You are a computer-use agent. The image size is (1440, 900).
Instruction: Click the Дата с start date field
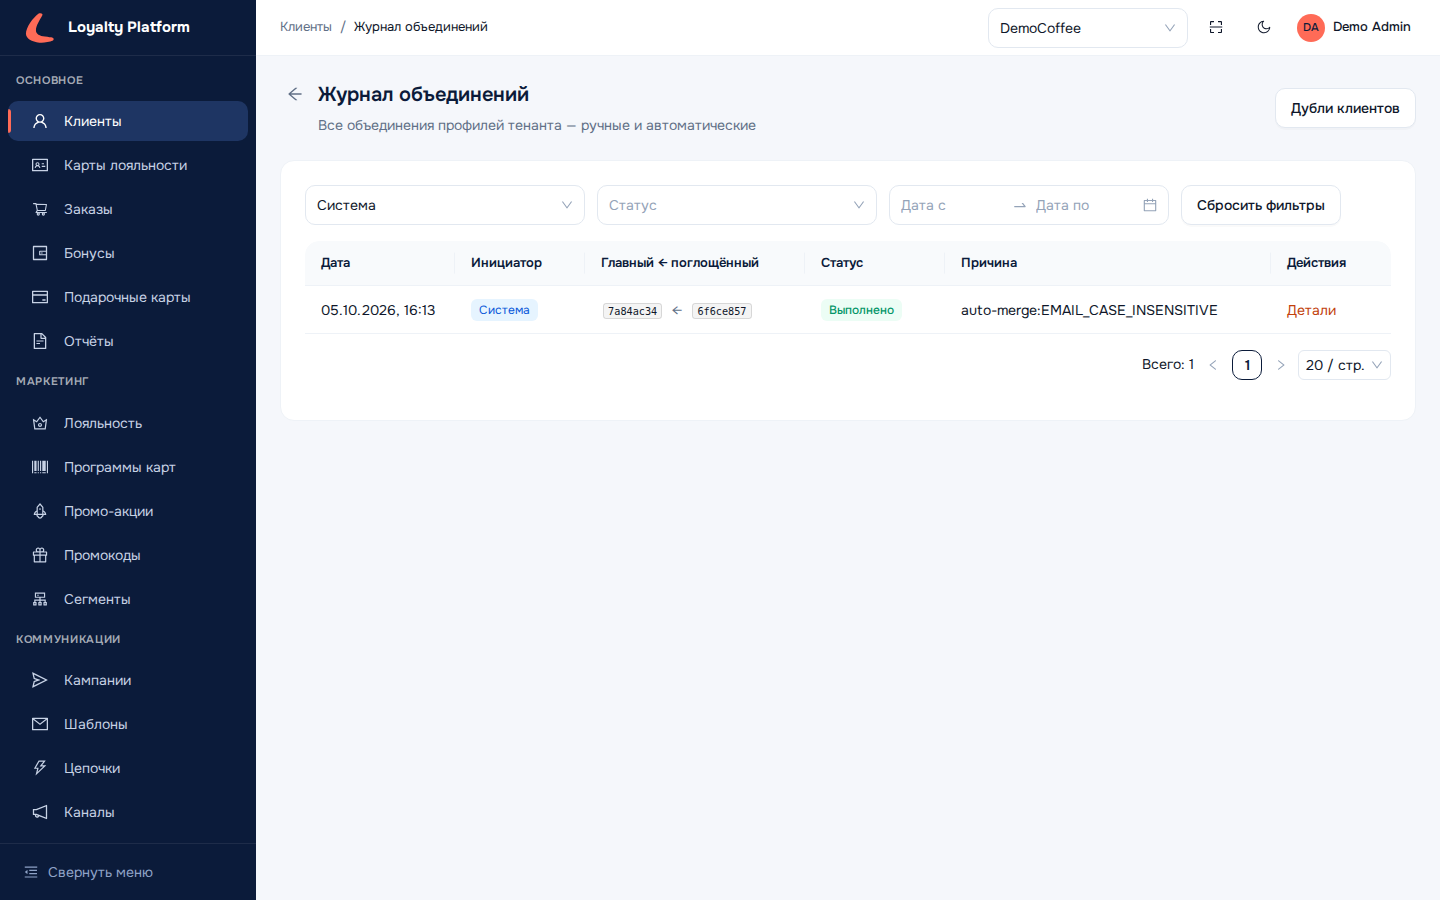pos(950,205)
